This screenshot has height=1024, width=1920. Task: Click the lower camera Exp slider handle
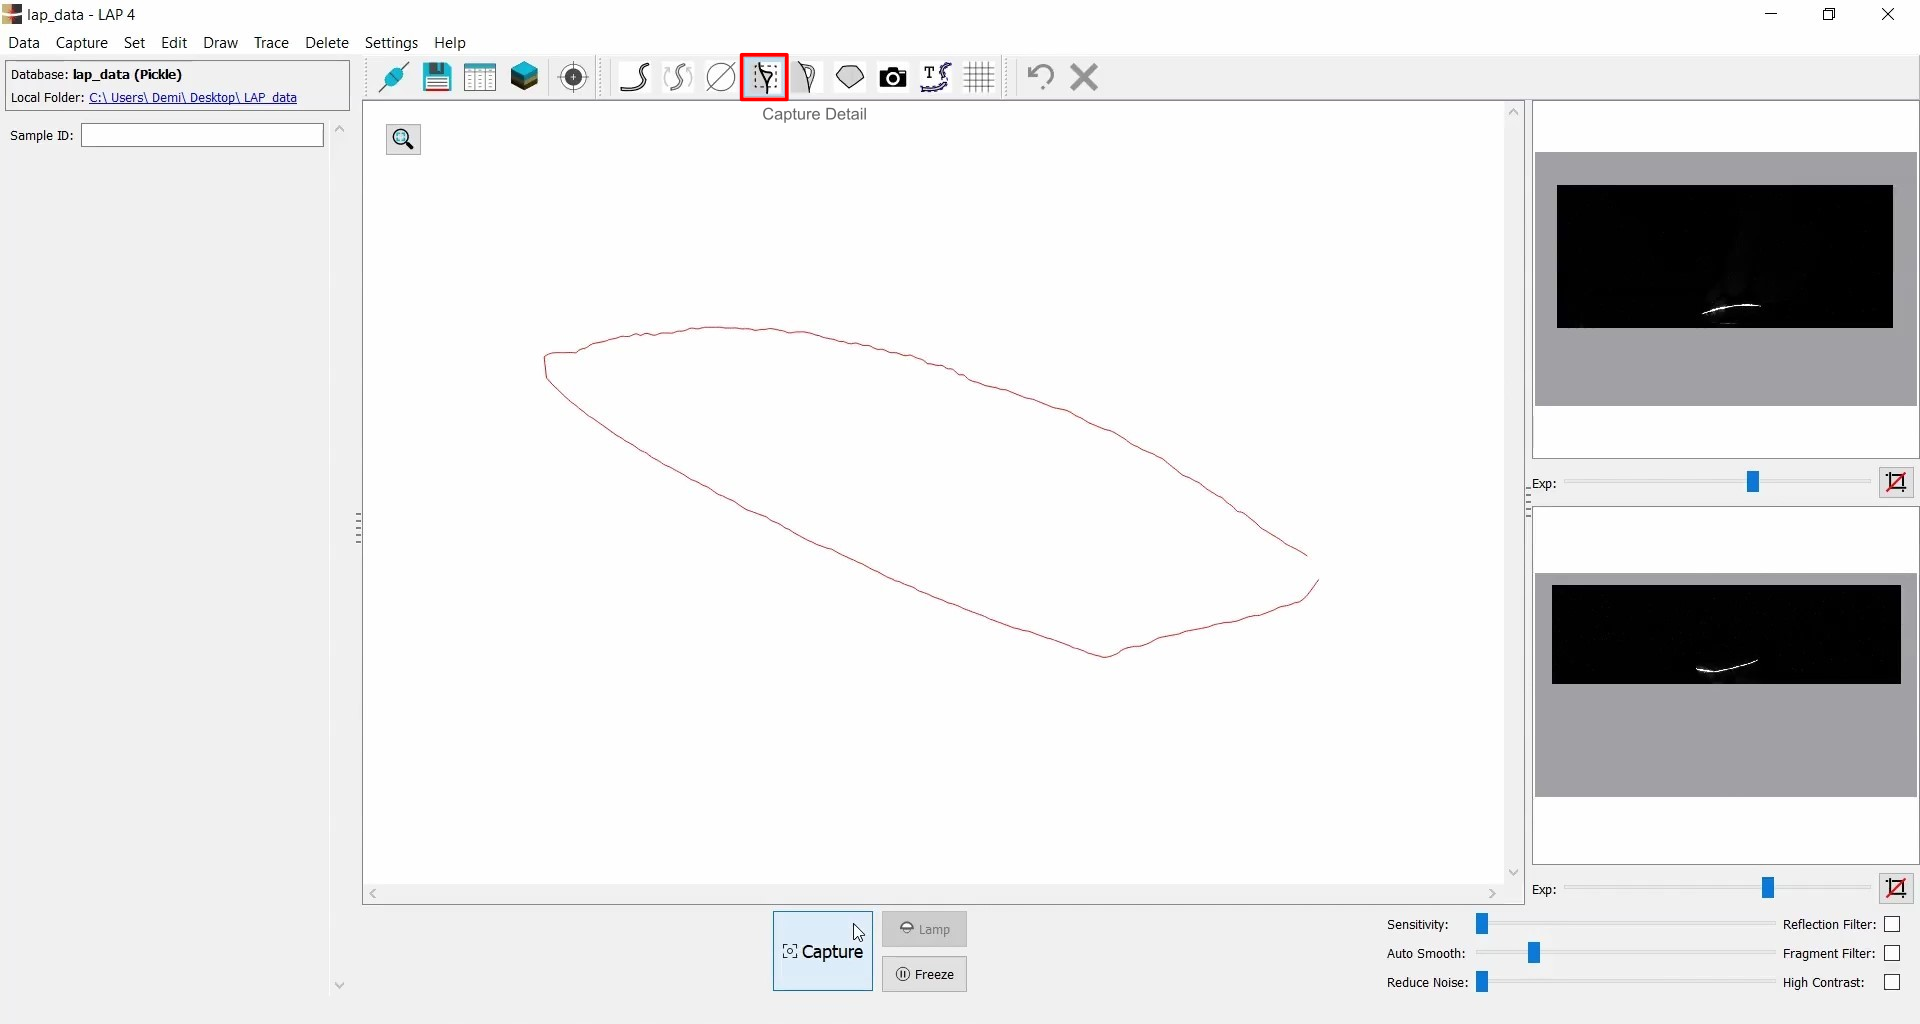tap(1769, 889)
